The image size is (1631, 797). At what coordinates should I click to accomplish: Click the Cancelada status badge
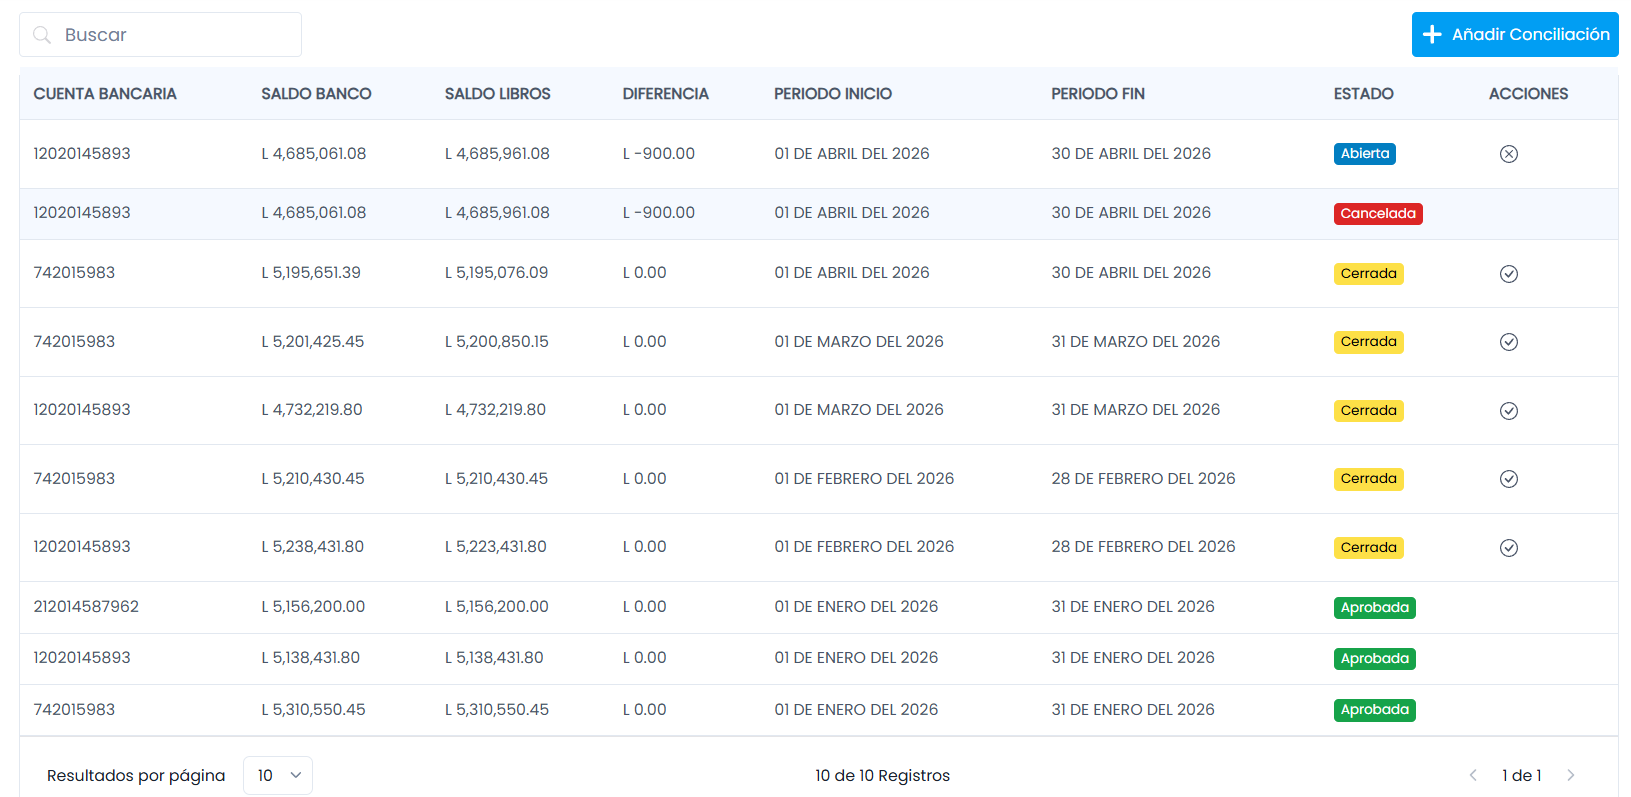pos(1378,214)
